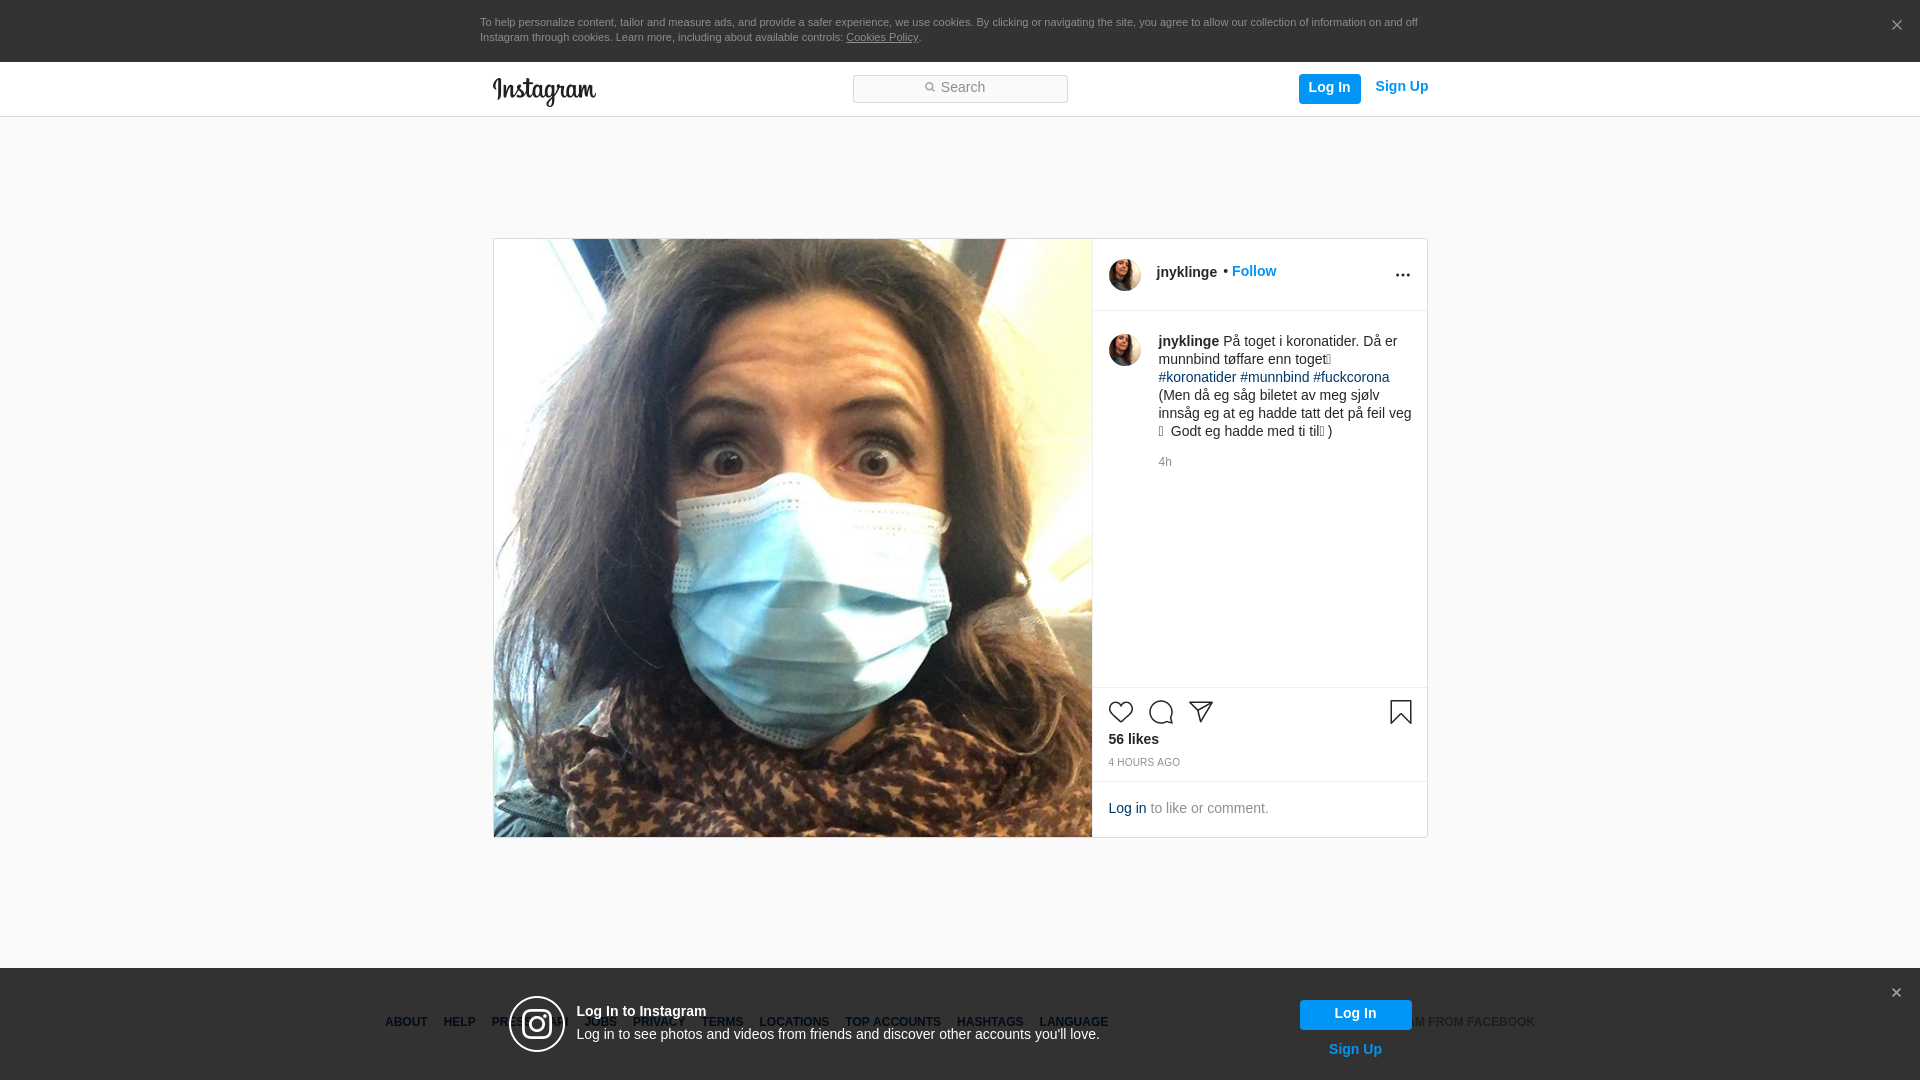Open jnyklinge username in caption

pyautogui.click(x=1188, y=341)
